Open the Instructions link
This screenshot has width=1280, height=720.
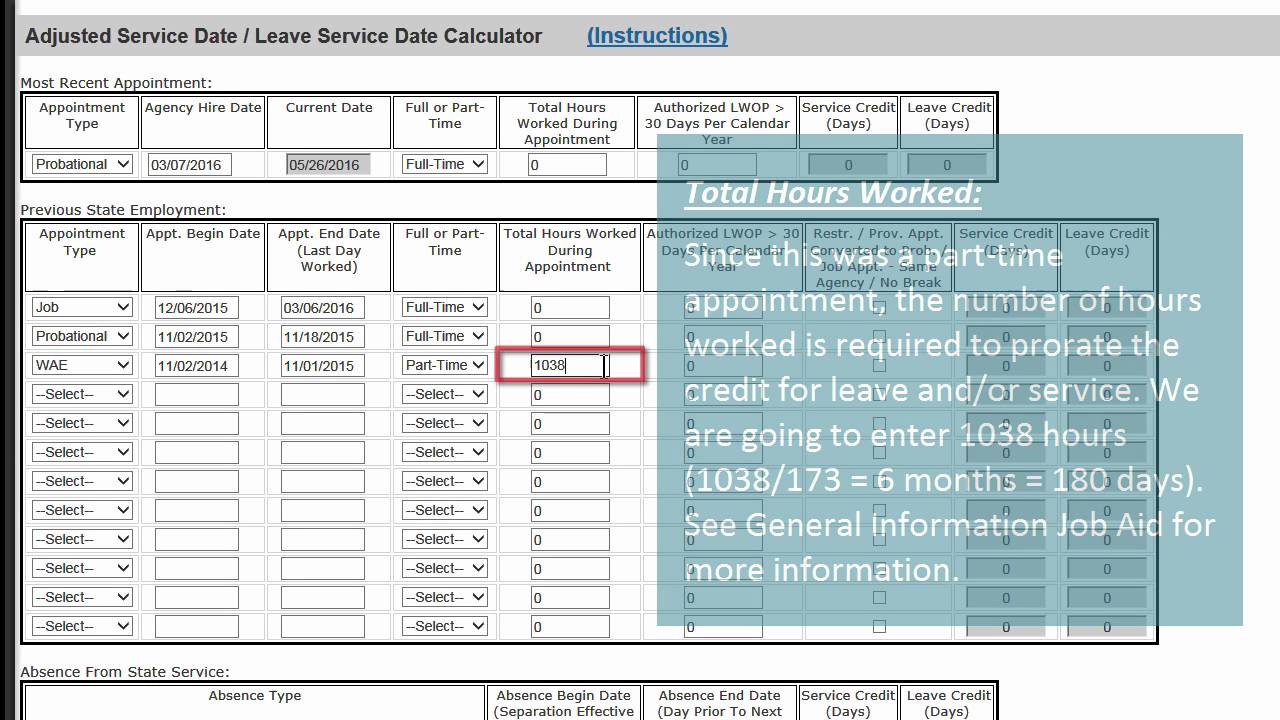[657, 36]
